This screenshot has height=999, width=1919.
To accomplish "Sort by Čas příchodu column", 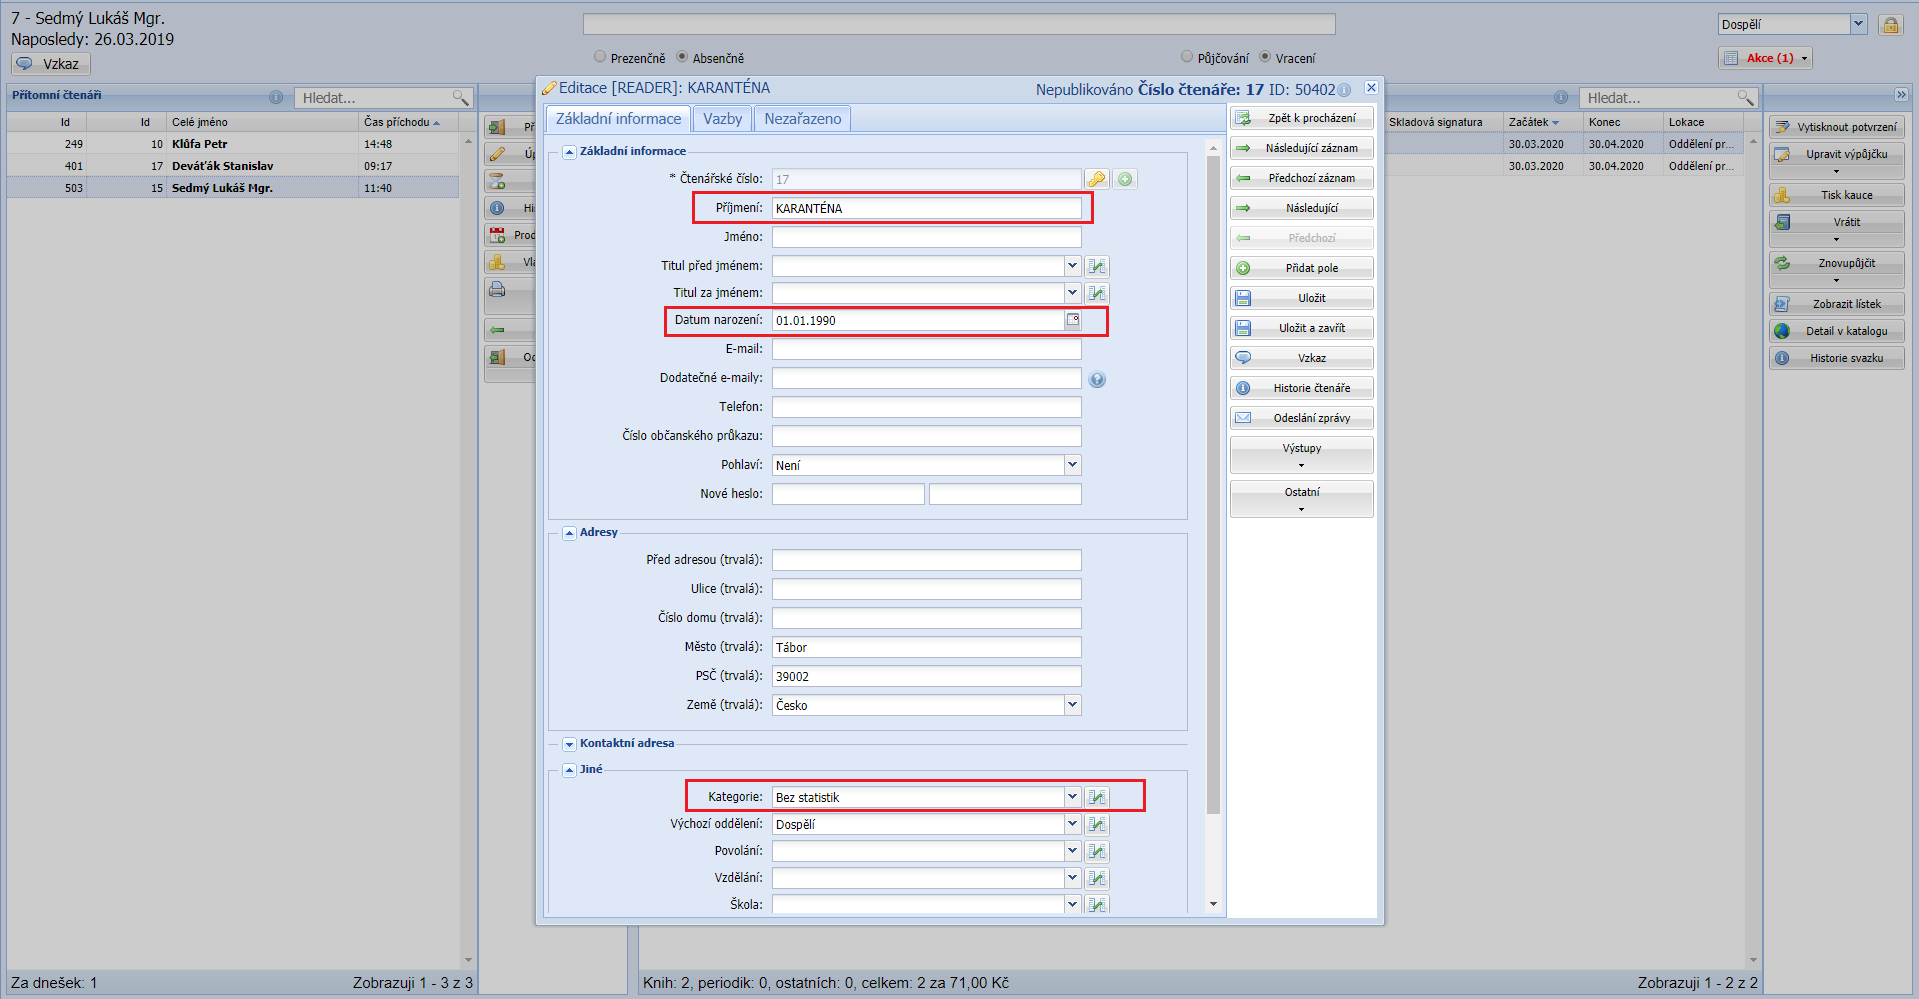I will tap(408, 122).
